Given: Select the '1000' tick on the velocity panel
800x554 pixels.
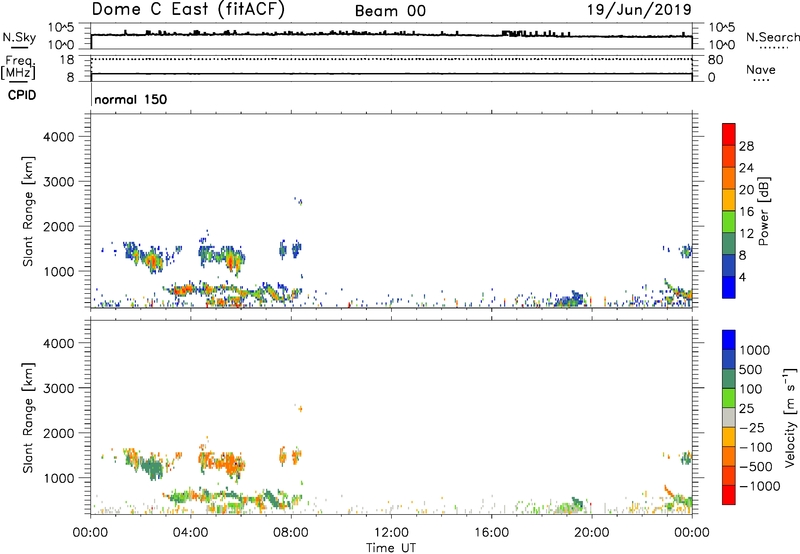Looking at the screenshot, I should pos(59,478).
